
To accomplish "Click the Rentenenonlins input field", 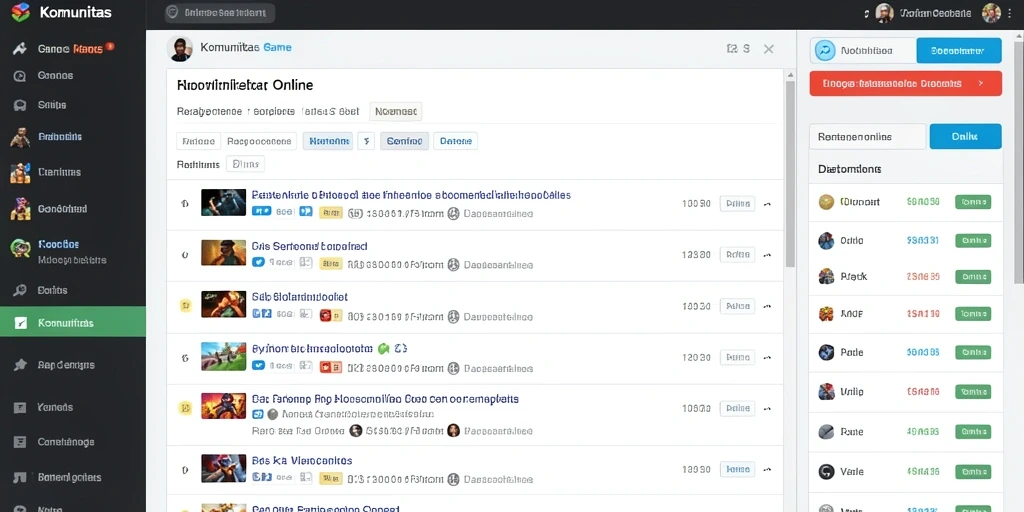I will (867, 136).
